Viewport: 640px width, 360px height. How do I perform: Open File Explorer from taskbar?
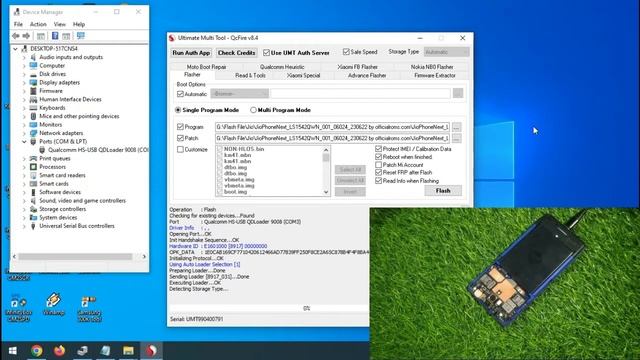coord(128,351)
